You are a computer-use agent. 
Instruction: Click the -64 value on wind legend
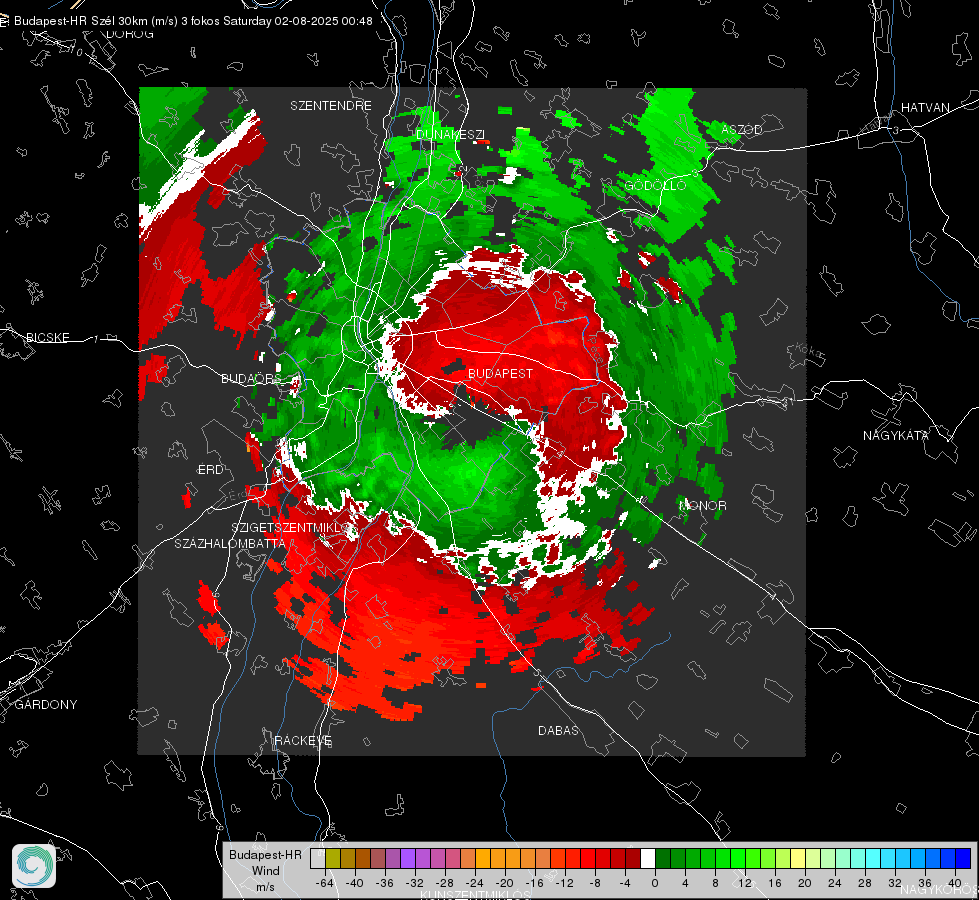pos(325,883)
